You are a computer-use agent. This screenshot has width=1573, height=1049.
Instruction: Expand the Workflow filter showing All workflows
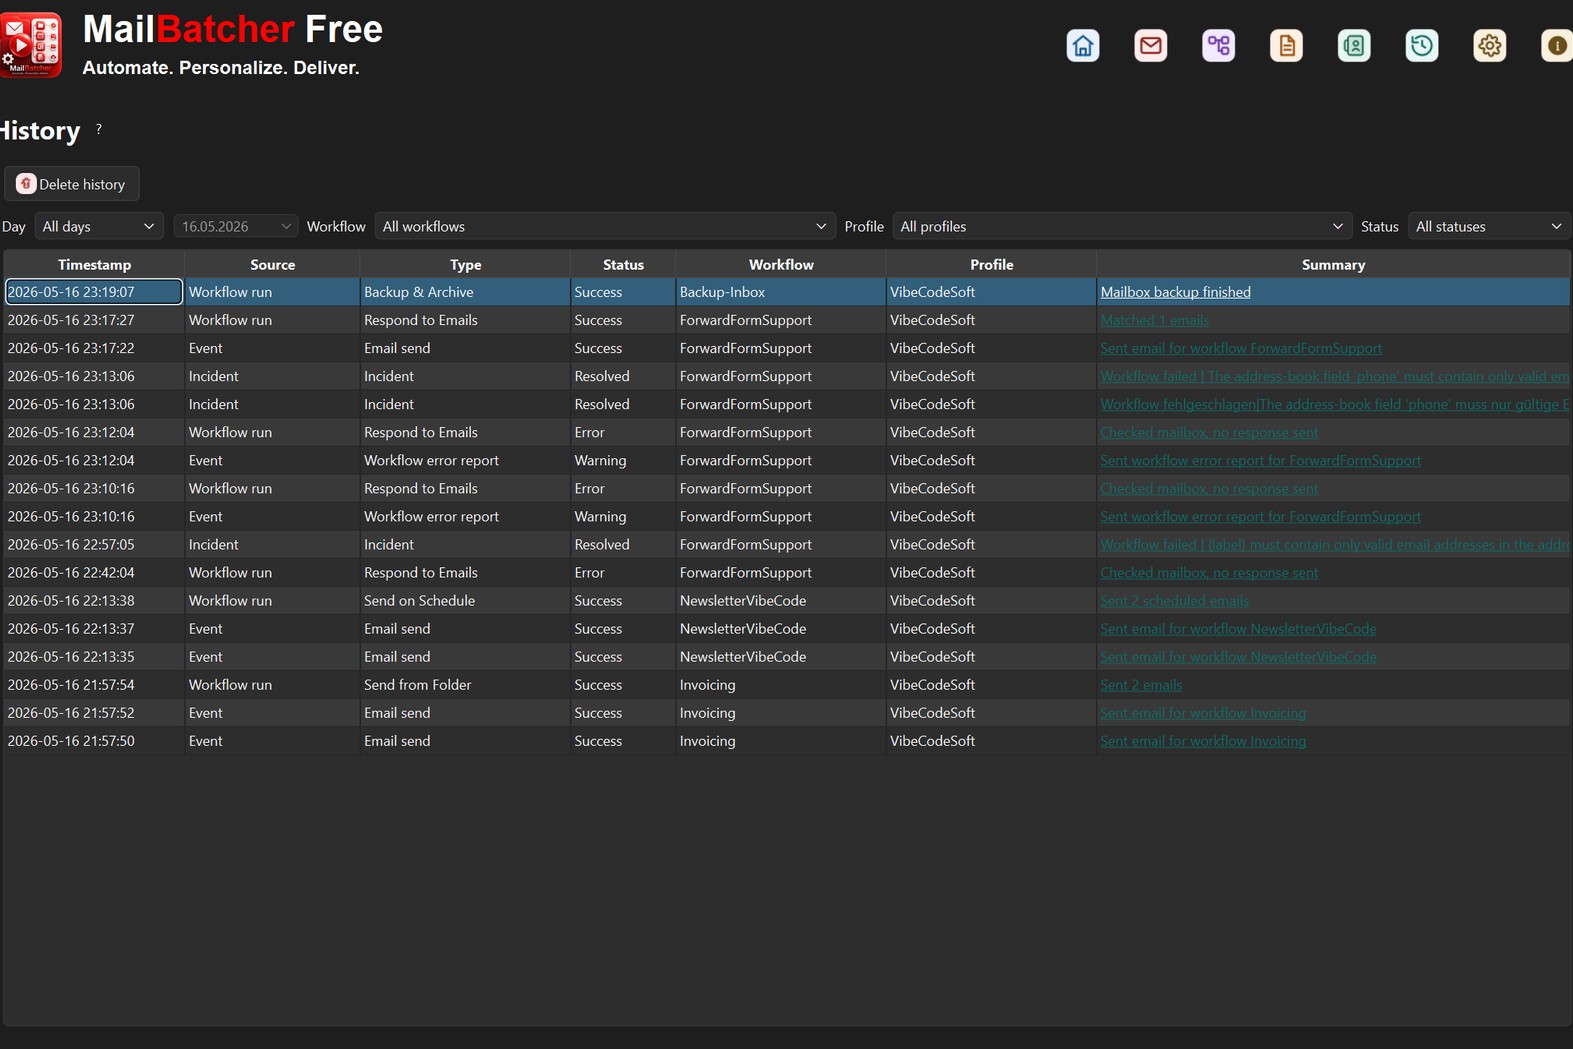(x=605, y=227)
